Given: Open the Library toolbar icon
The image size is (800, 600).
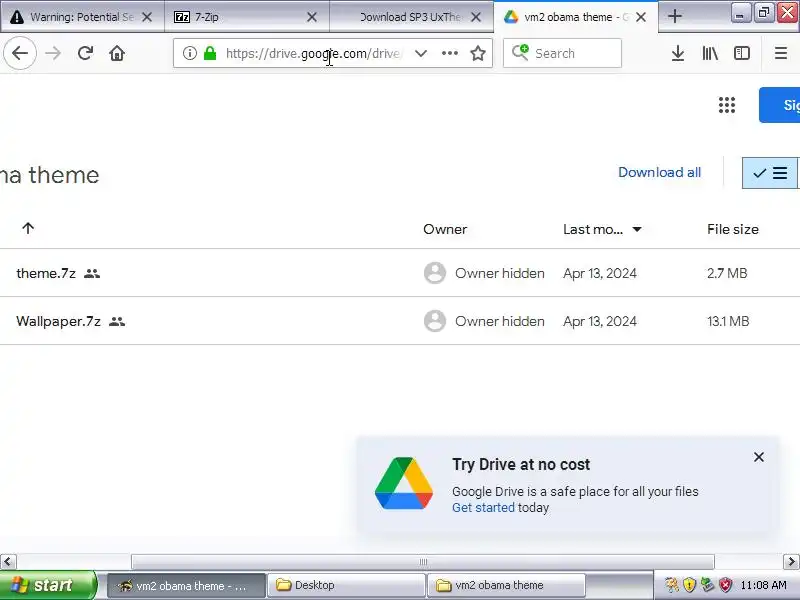Looking at the screenshot, I should point(710,53).
